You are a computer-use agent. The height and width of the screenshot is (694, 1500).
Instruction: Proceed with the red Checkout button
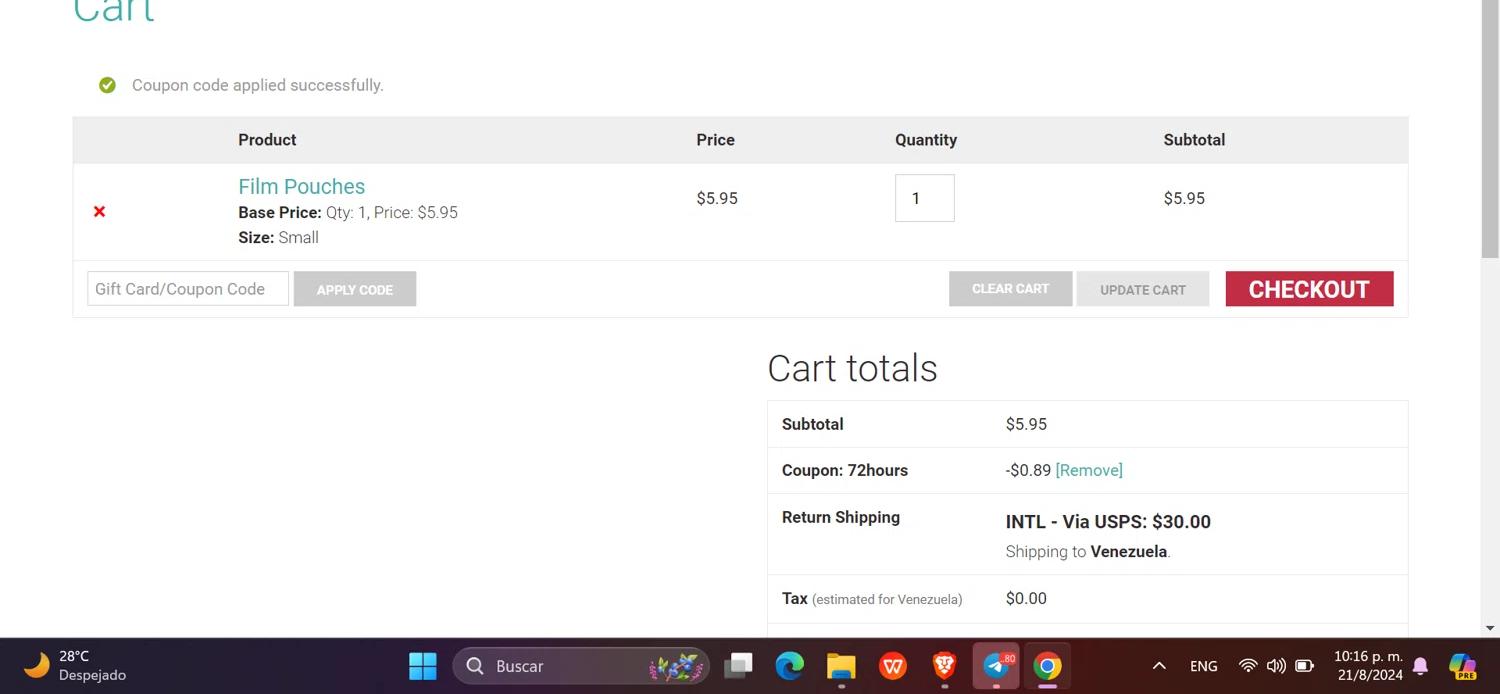click(x=1308, y=289)
